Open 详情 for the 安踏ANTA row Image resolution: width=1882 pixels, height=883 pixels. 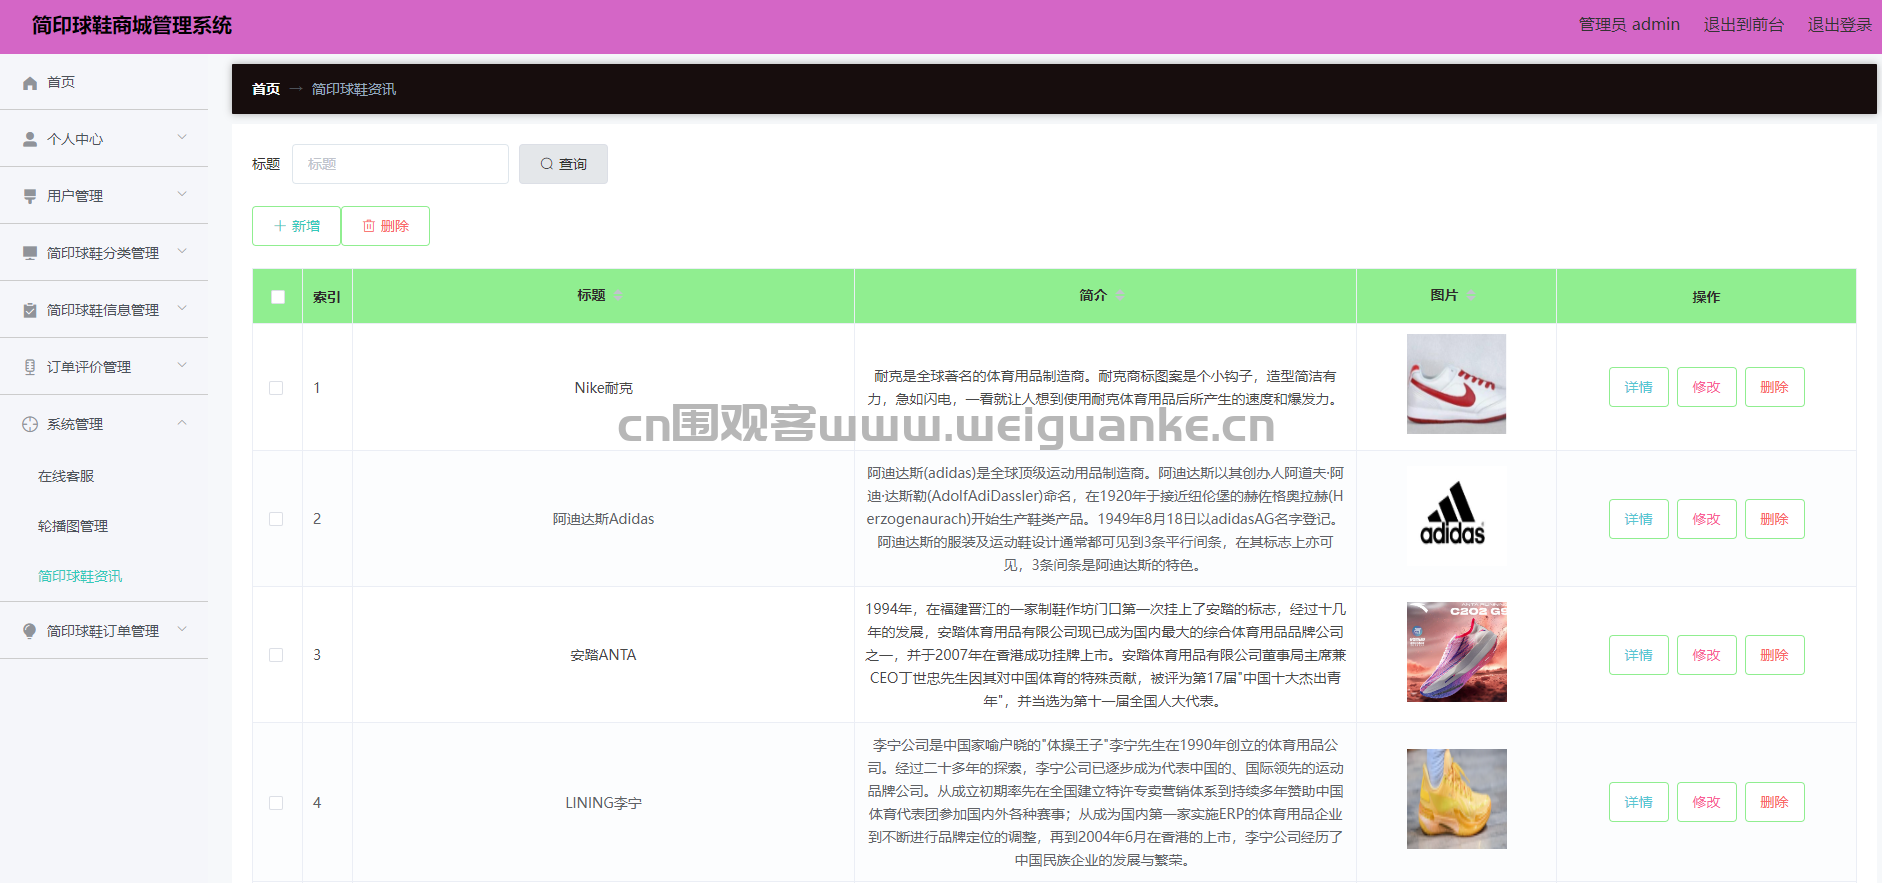pyautogui.click(x=1639, y=655)
